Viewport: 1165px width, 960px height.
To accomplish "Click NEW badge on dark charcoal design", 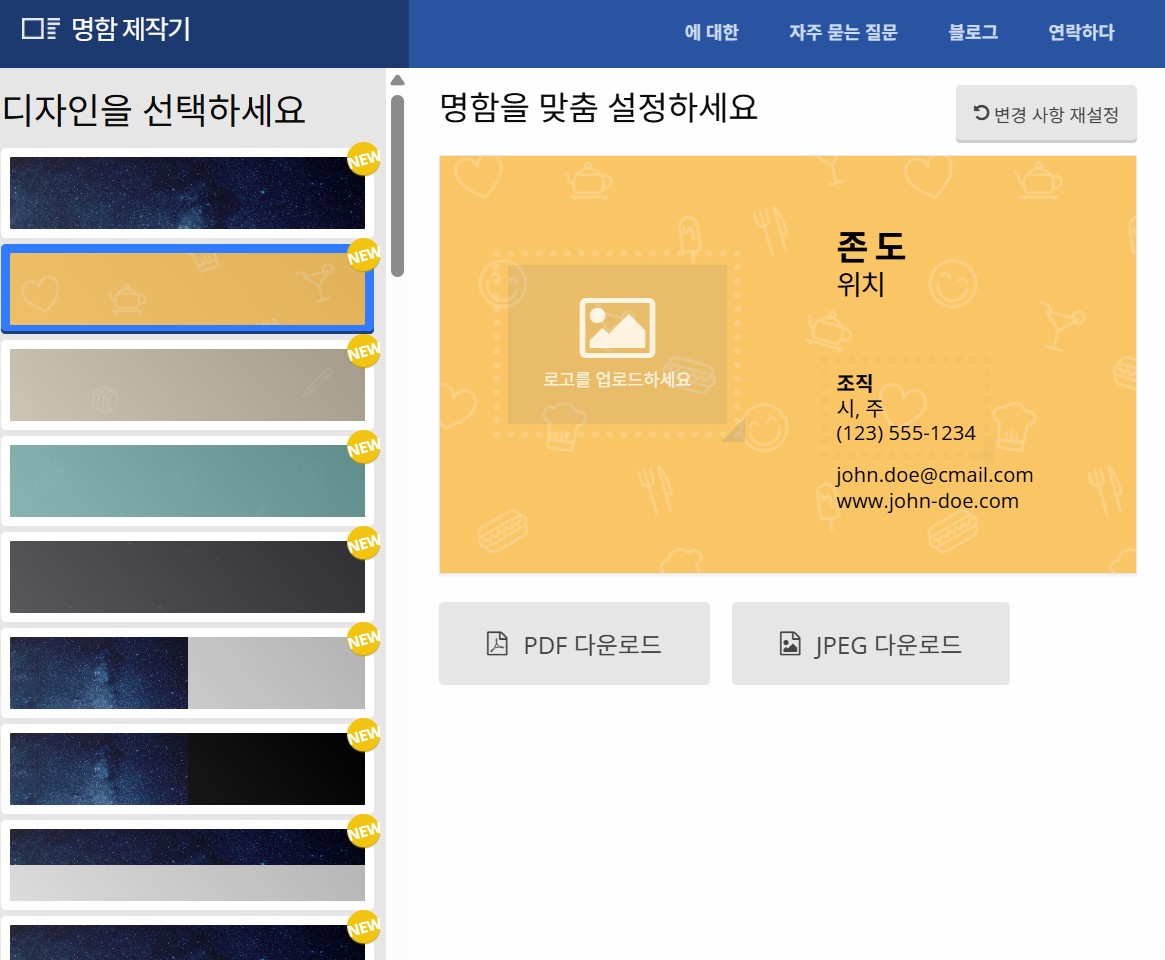I will [363, 543].
